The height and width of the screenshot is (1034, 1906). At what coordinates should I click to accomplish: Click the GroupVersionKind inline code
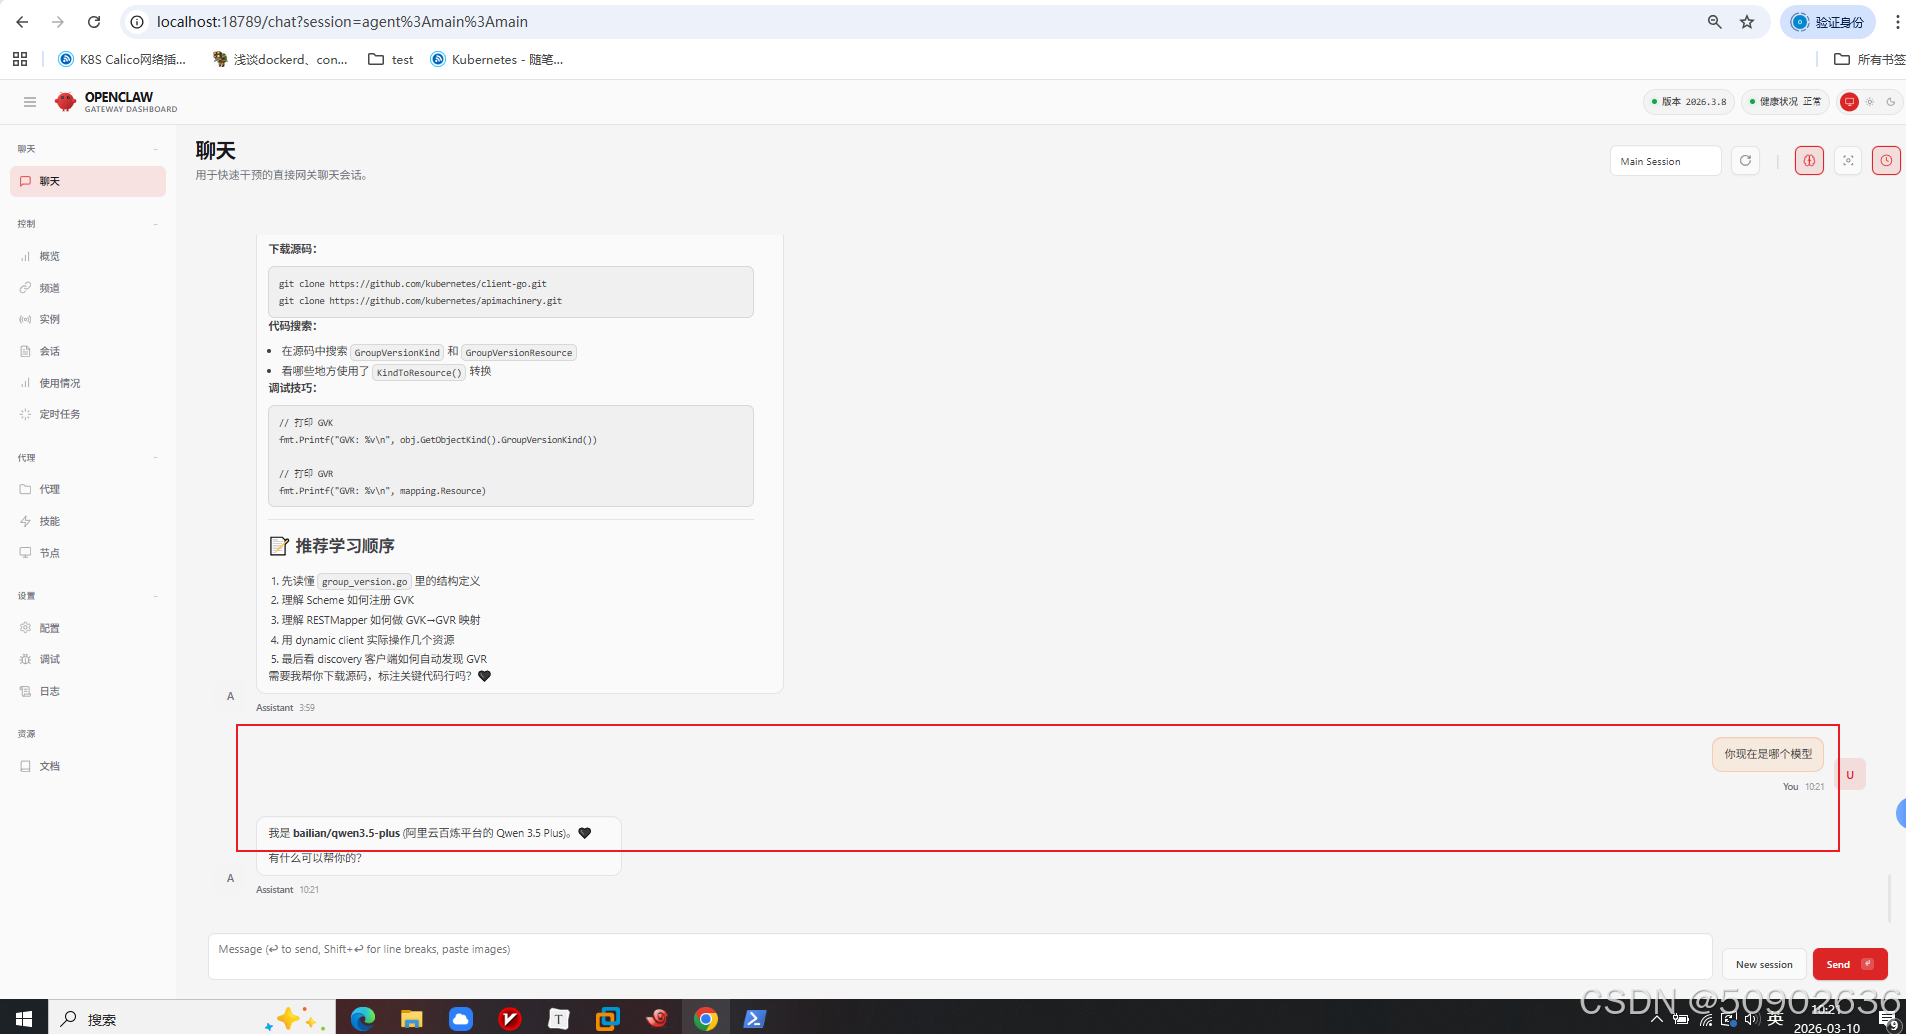(397, 352)
